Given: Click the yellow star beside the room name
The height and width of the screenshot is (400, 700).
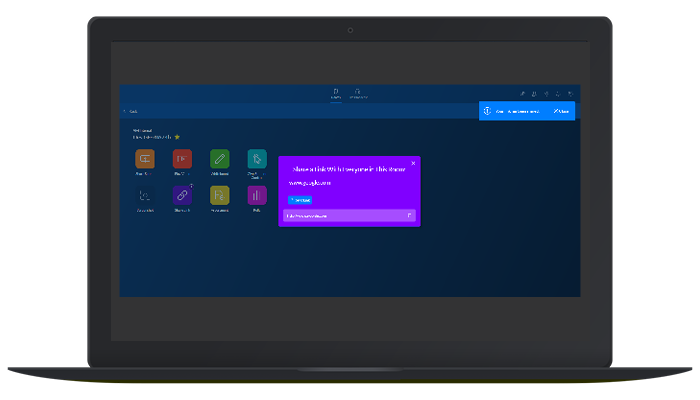Looking at the screenshot, I should 177,137.
